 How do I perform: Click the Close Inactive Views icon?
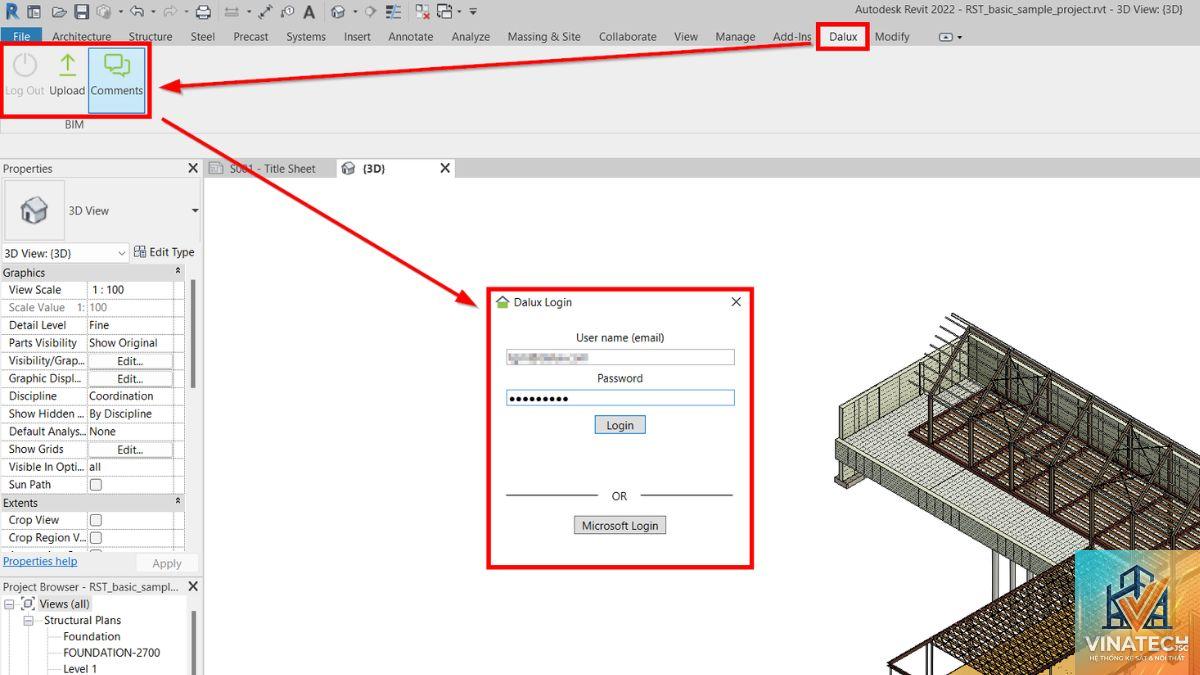click(x=422, y=12)
